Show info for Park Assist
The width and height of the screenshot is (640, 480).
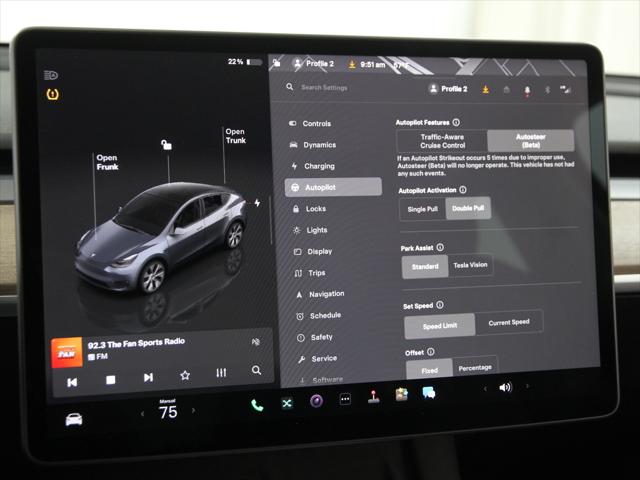point(440,247)
